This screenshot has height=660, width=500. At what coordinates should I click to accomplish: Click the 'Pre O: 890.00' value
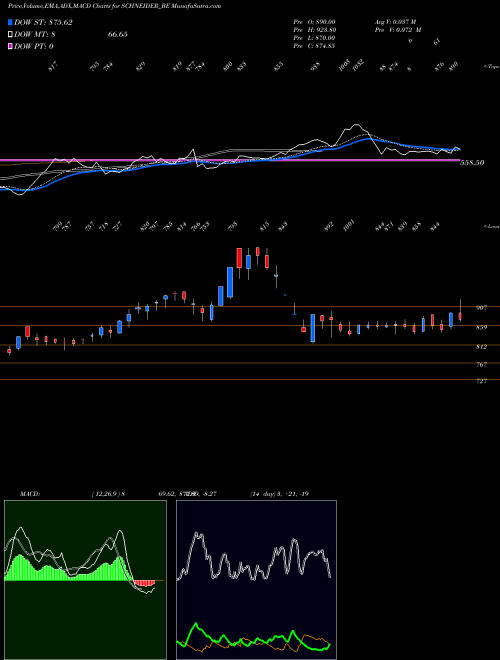point(314,22)
